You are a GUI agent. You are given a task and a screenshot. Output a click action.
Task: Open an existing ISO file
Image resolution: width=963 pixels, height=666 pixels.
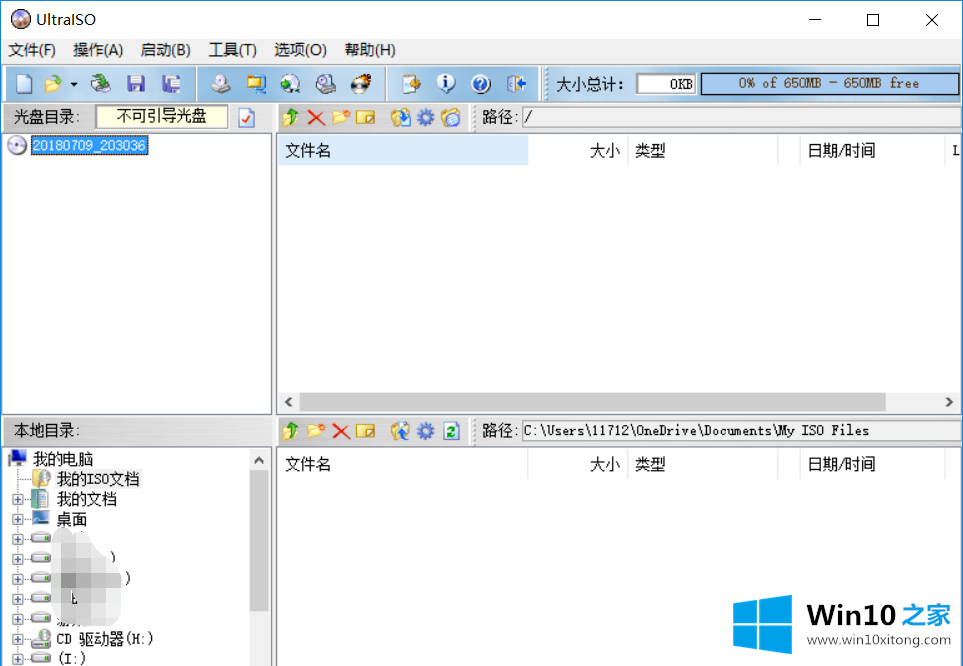tap(53, 84)
